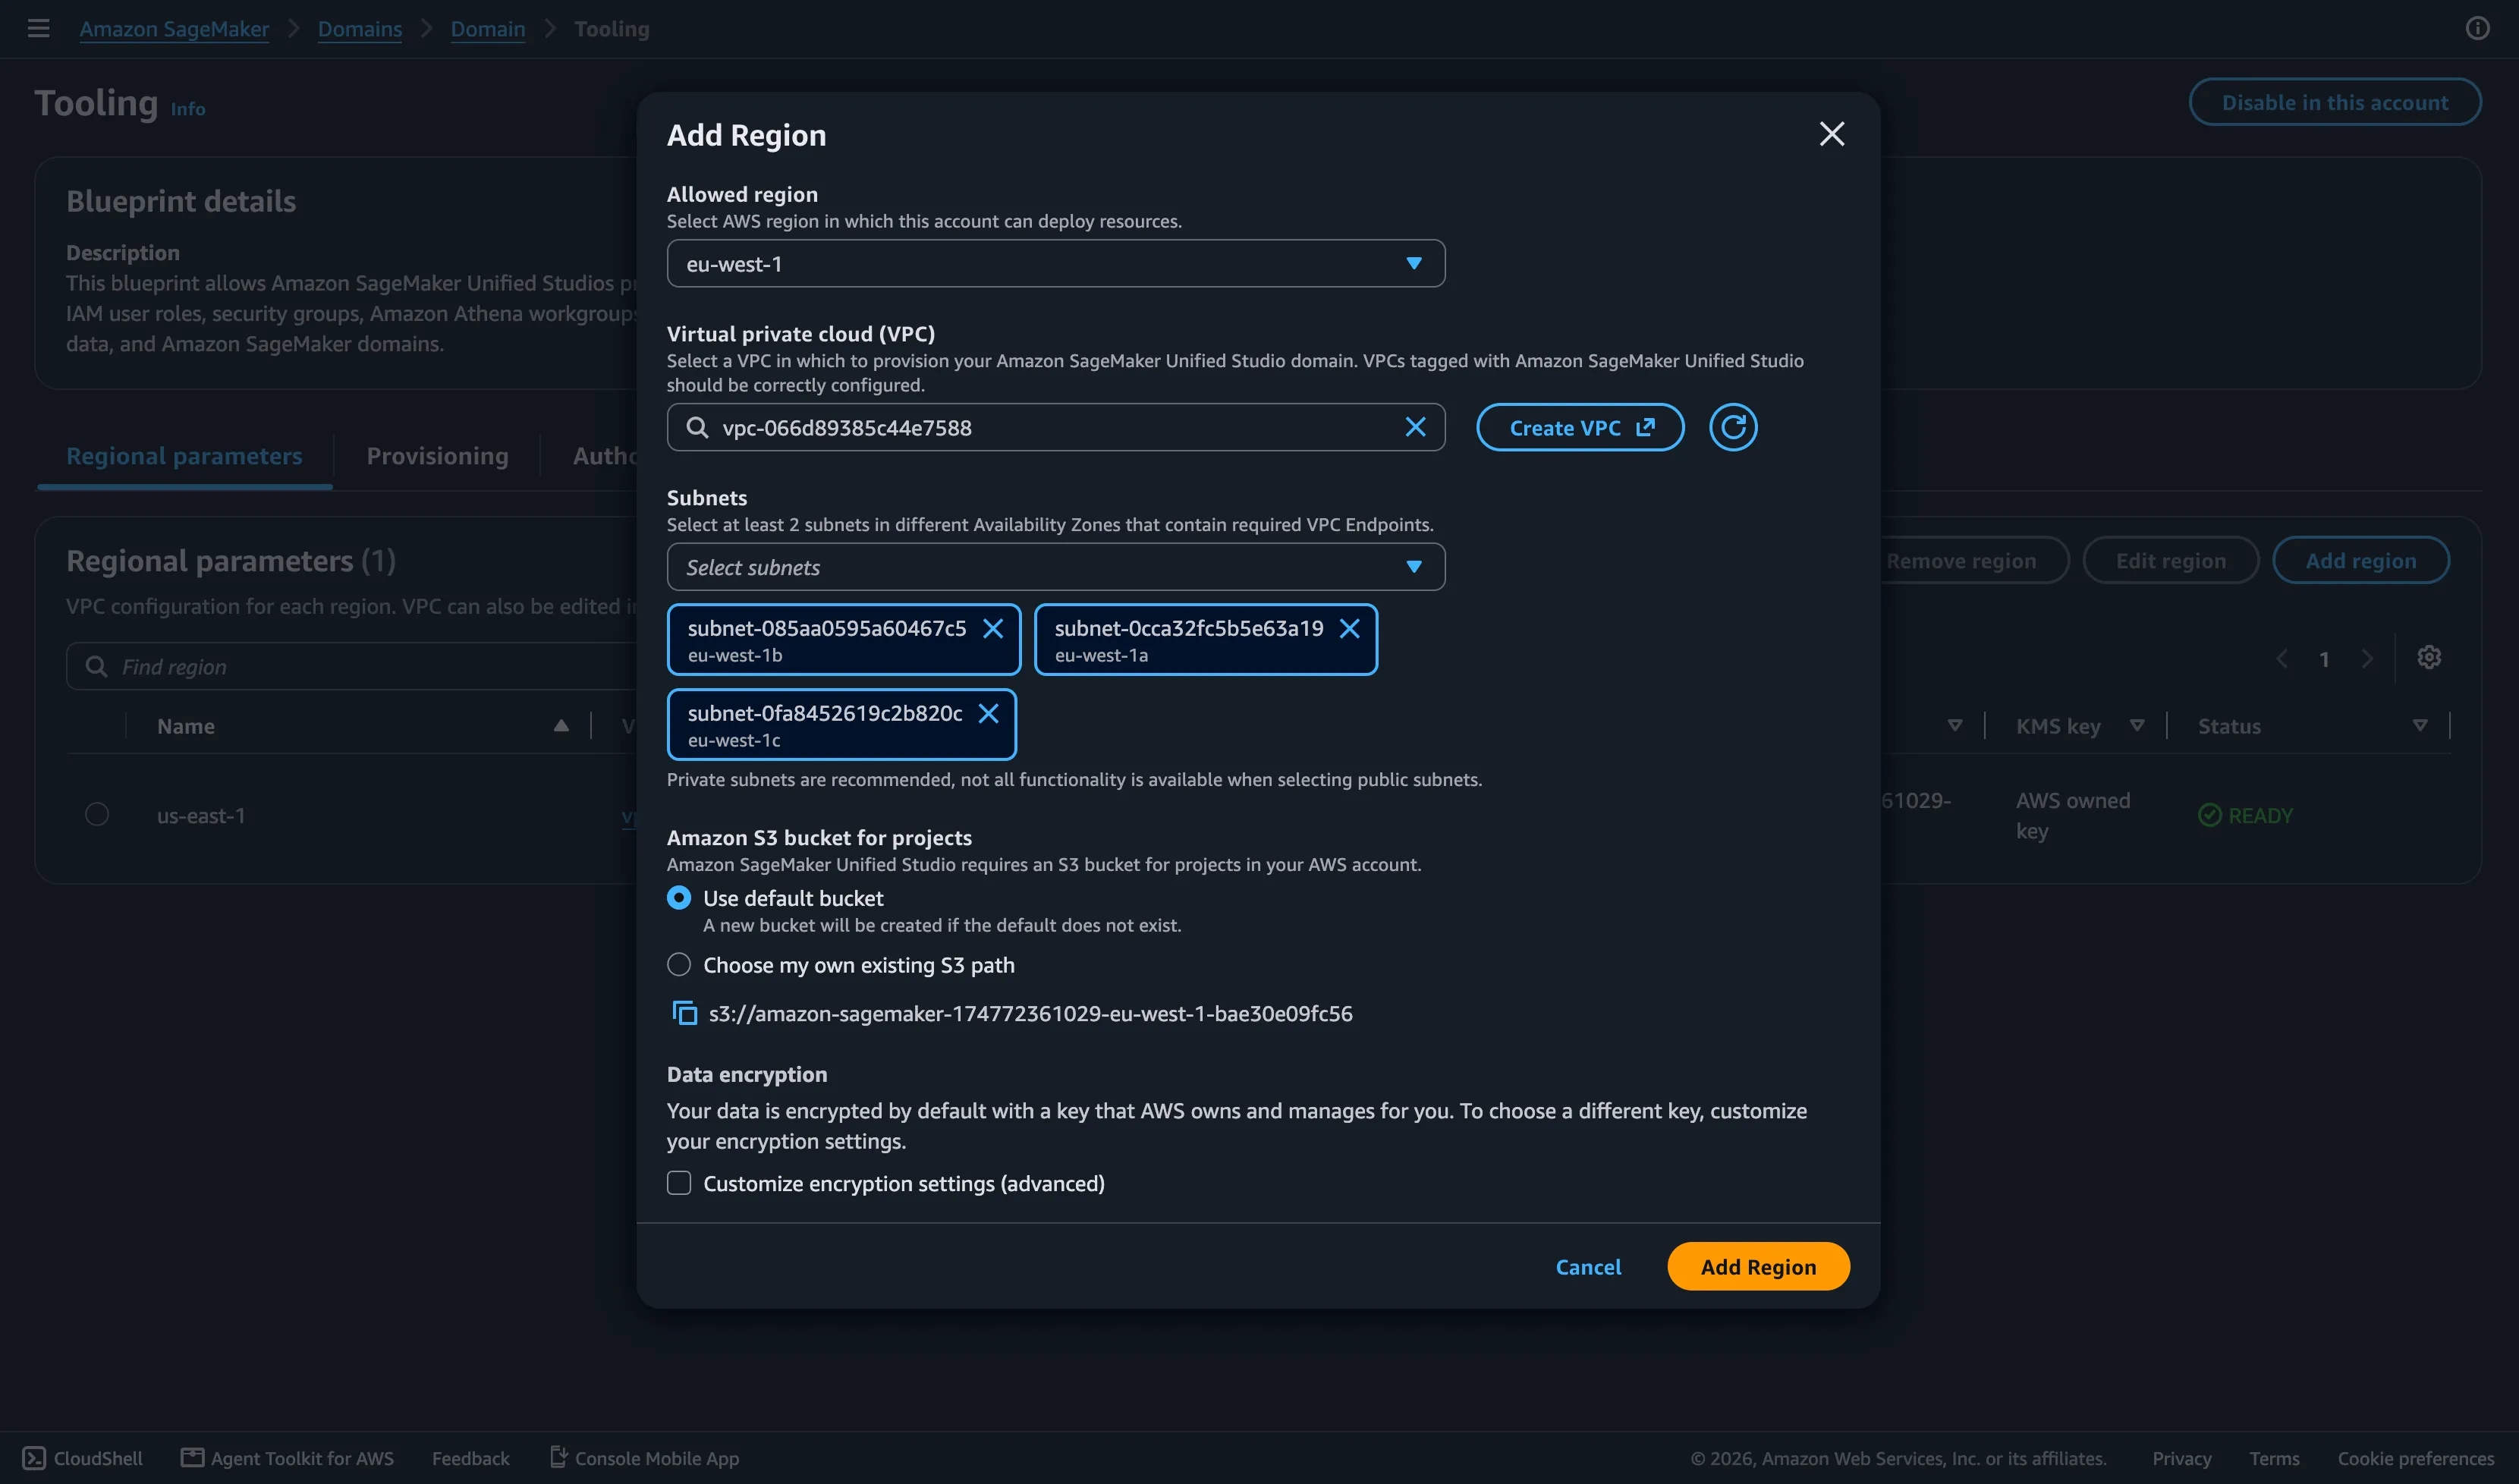Click the READY status text

tap(2260, 815)
